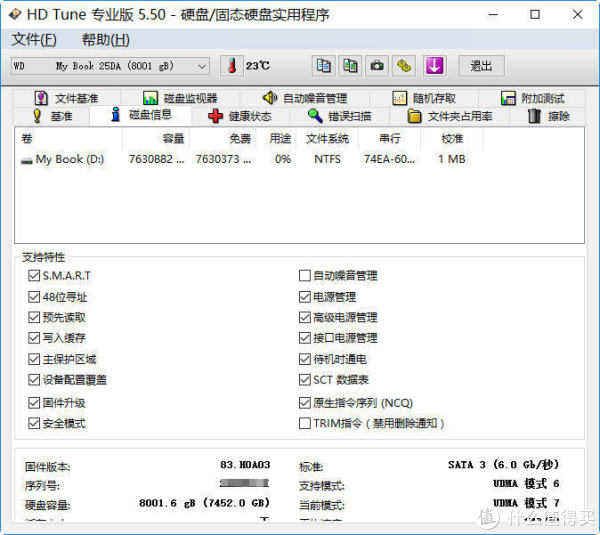Open the 帮助(H) menu
600x535 pixels.
(106, 40)
